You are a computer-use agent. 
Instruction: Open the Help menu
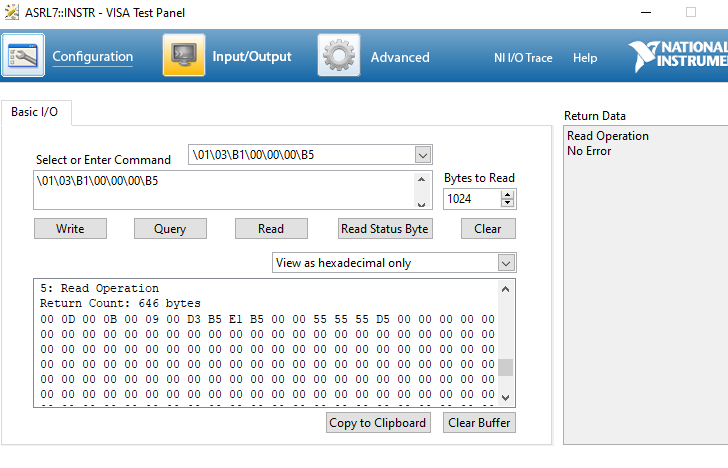(x=585, y=58)
